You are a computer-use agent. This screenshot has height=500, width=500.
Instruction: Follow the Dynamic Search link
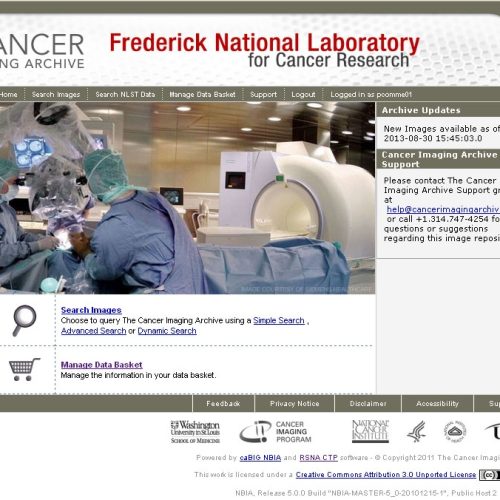(x=167, y=331)
